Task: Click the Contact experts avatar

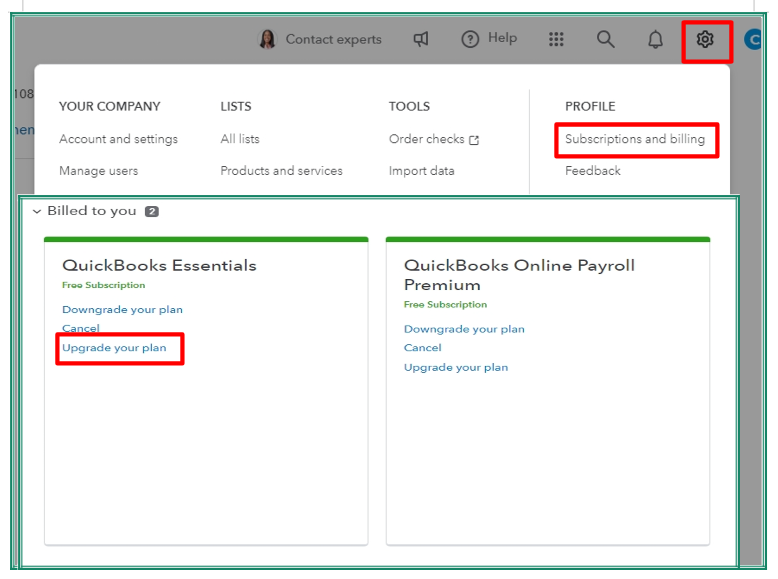Action: coord(267,39)
